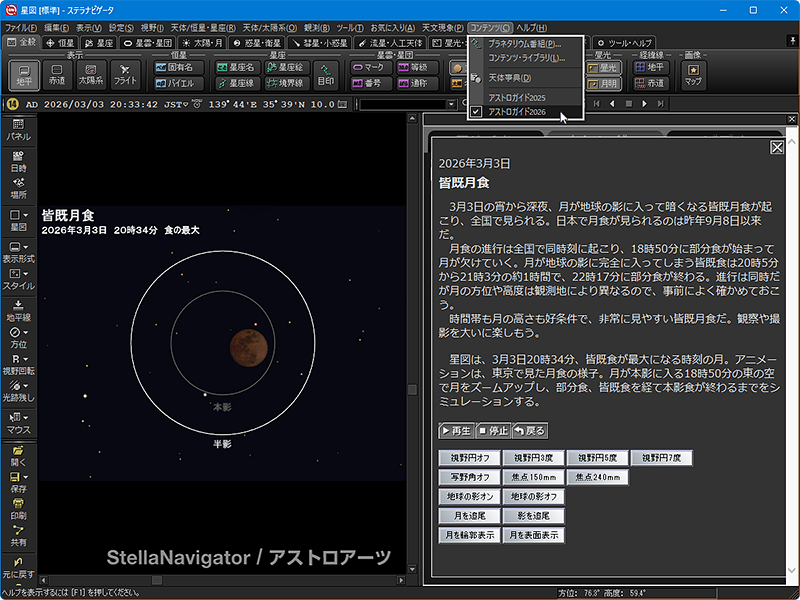This screenshot has height=600, width=800.
Task: Choose 天体事典 from the contents menu
Action: pos(510,77)
